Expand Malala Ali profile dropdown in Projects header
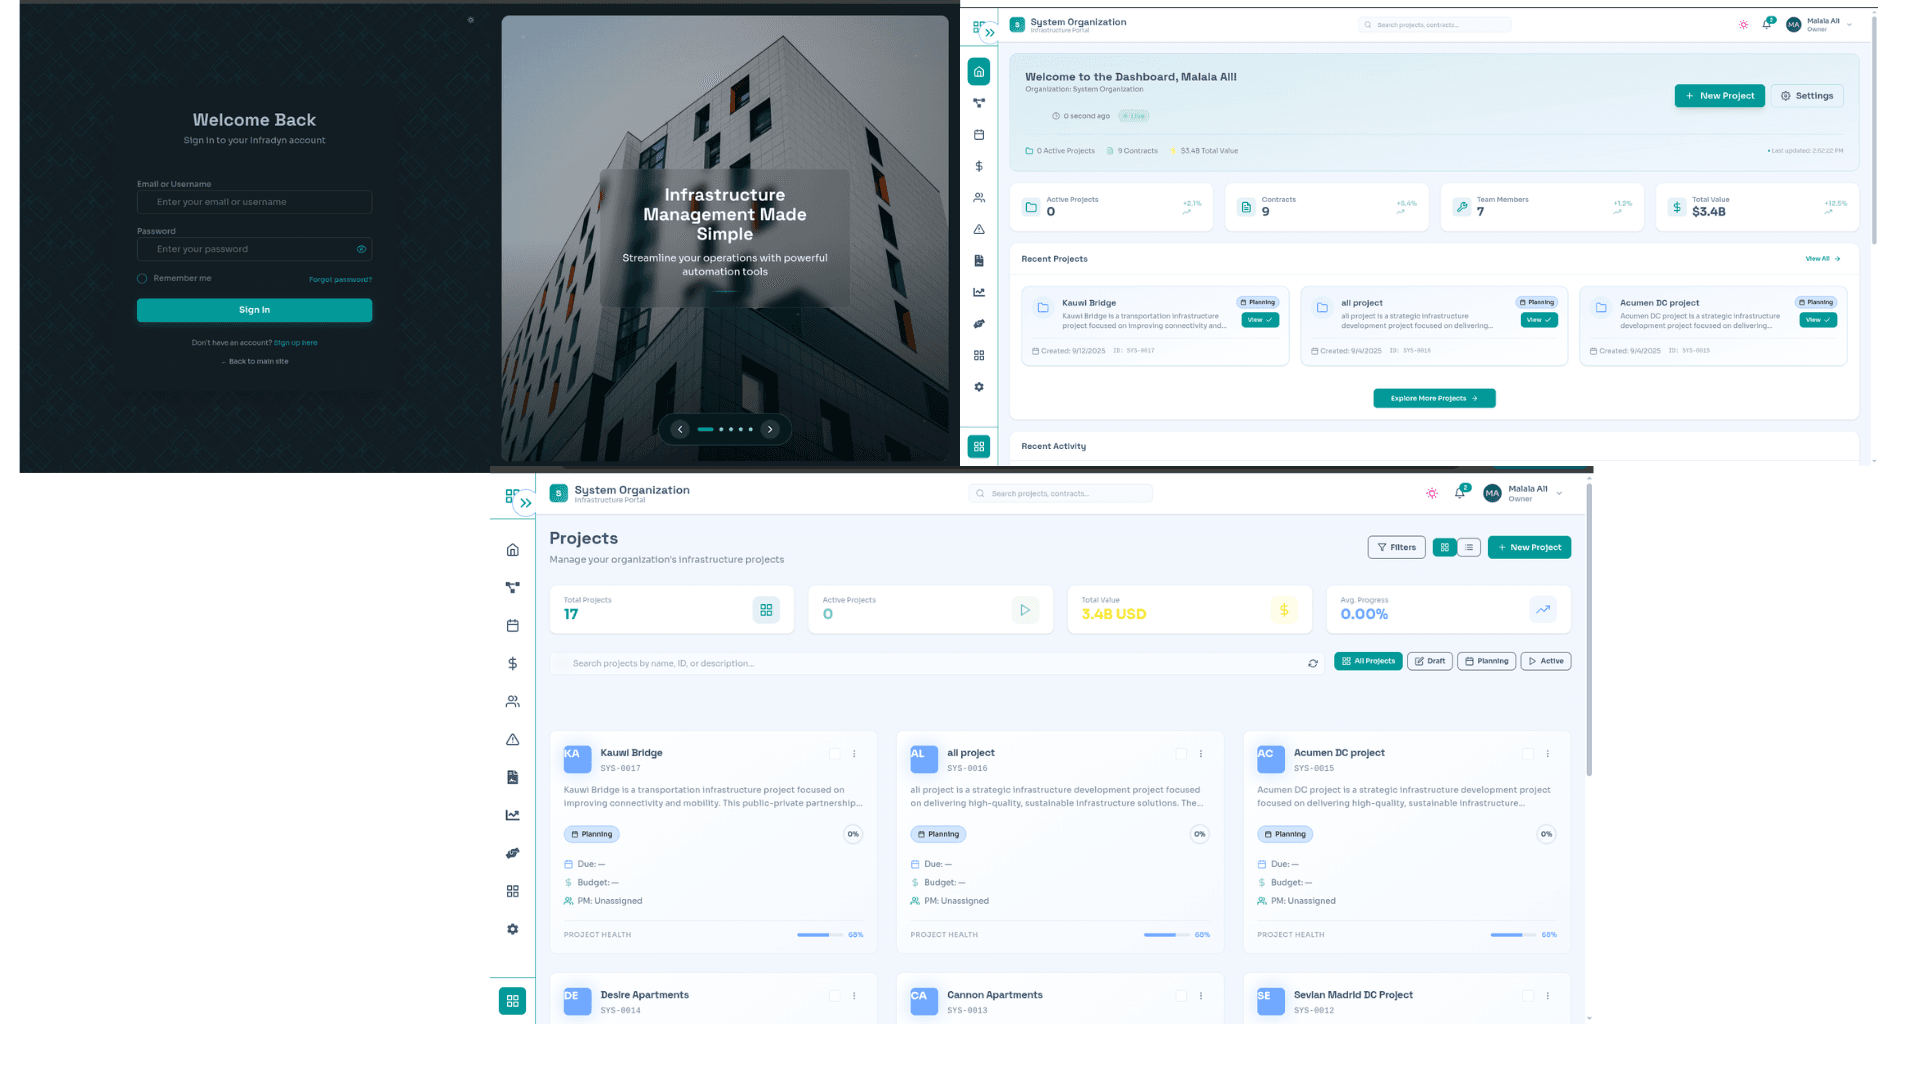 click(x=1559, y=493)
